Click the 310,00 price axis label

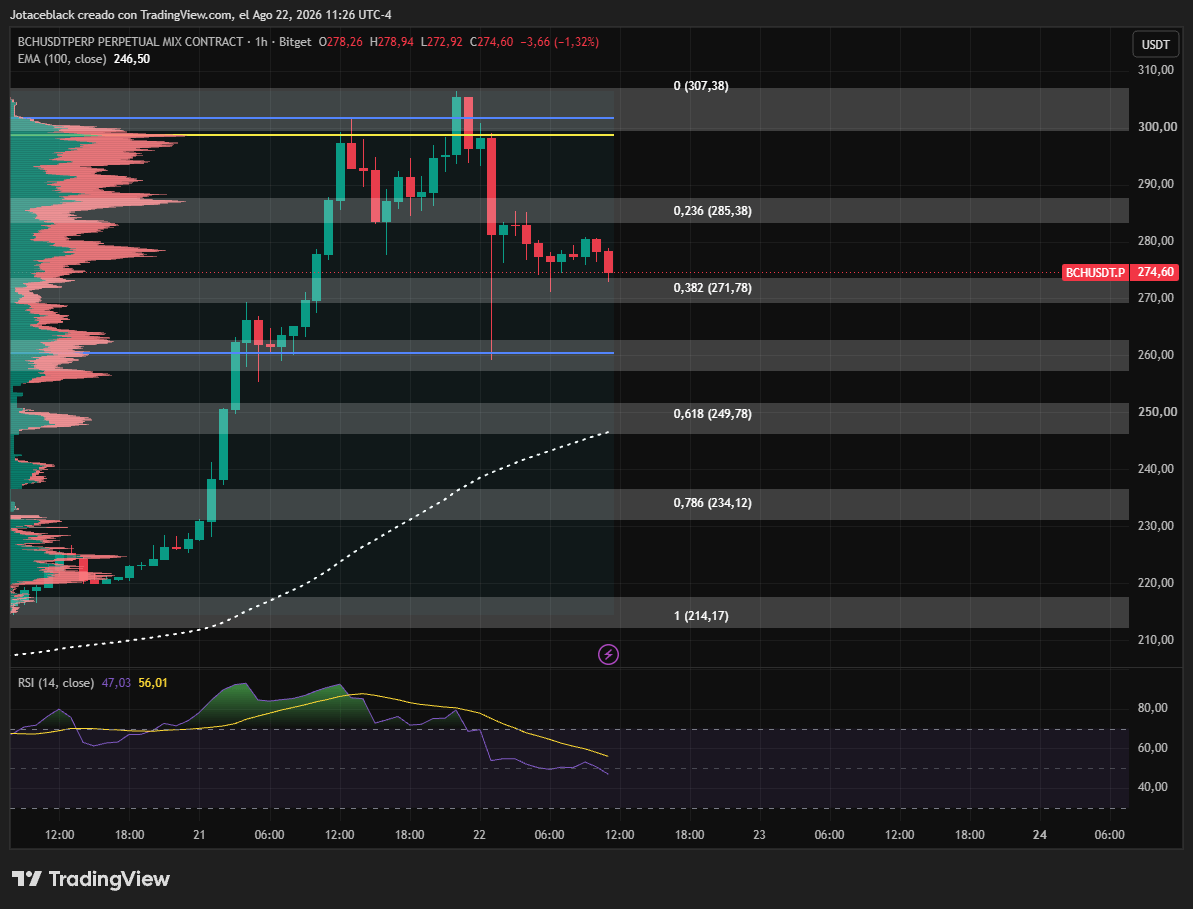click(1155, 70)
